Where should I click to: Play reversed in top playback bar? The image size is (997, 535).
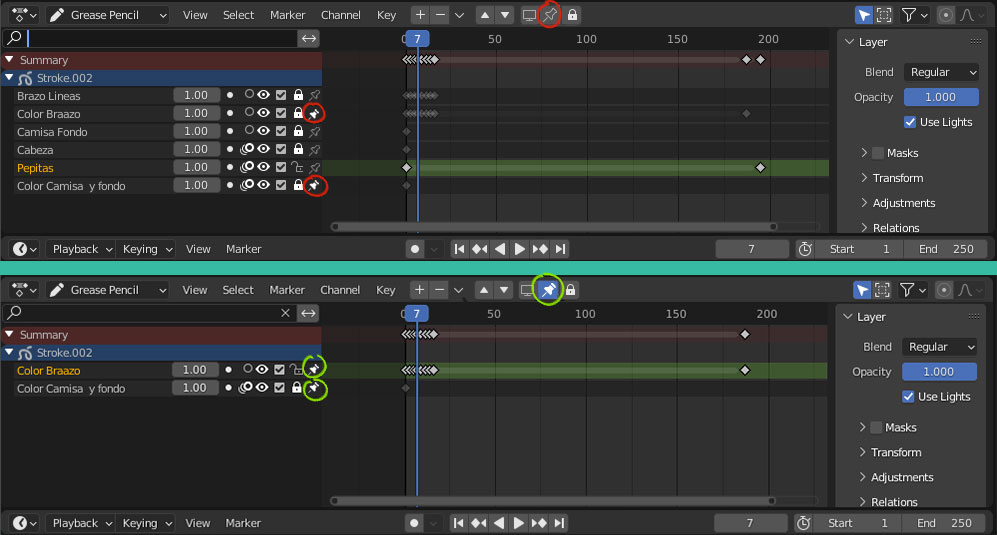500,249
